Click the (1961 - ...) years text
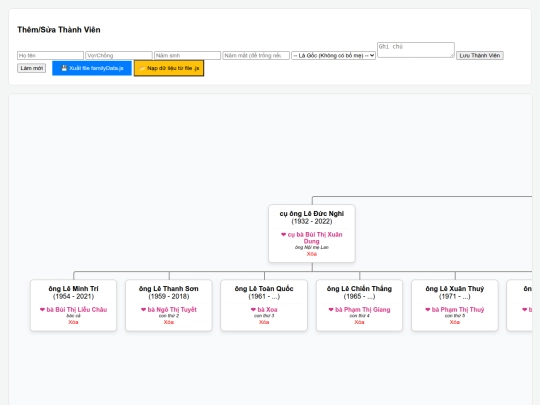 click(264, 297)
